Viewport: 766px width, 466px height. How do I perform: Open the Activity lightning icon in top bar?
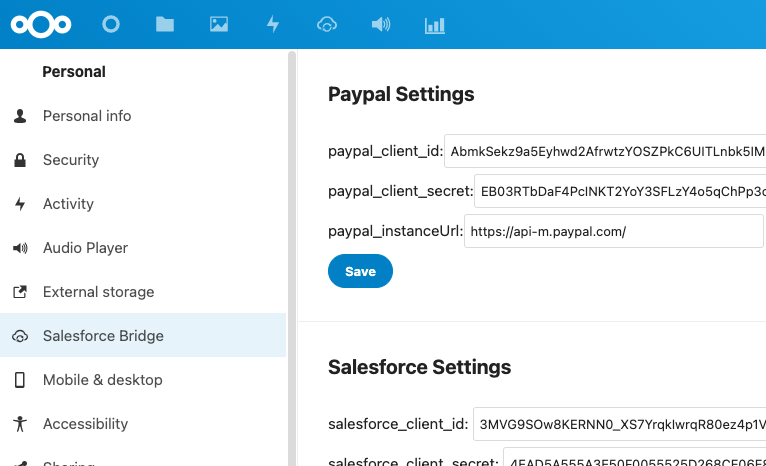click(273, 24)
